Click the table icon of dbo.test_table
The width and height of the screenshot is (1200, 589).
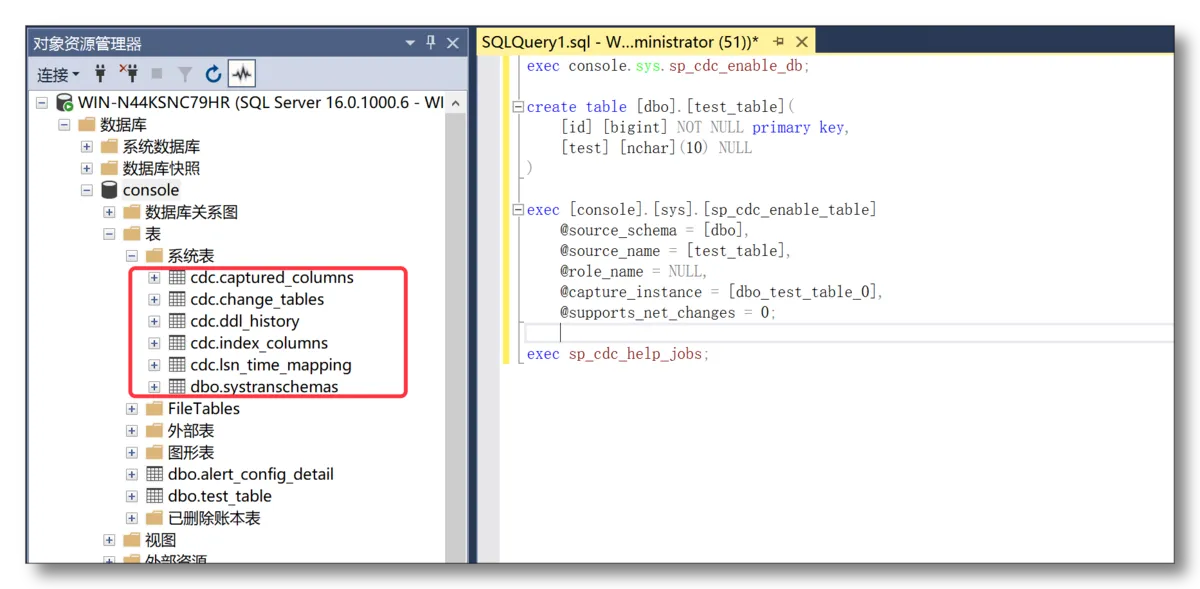point(155,496)
